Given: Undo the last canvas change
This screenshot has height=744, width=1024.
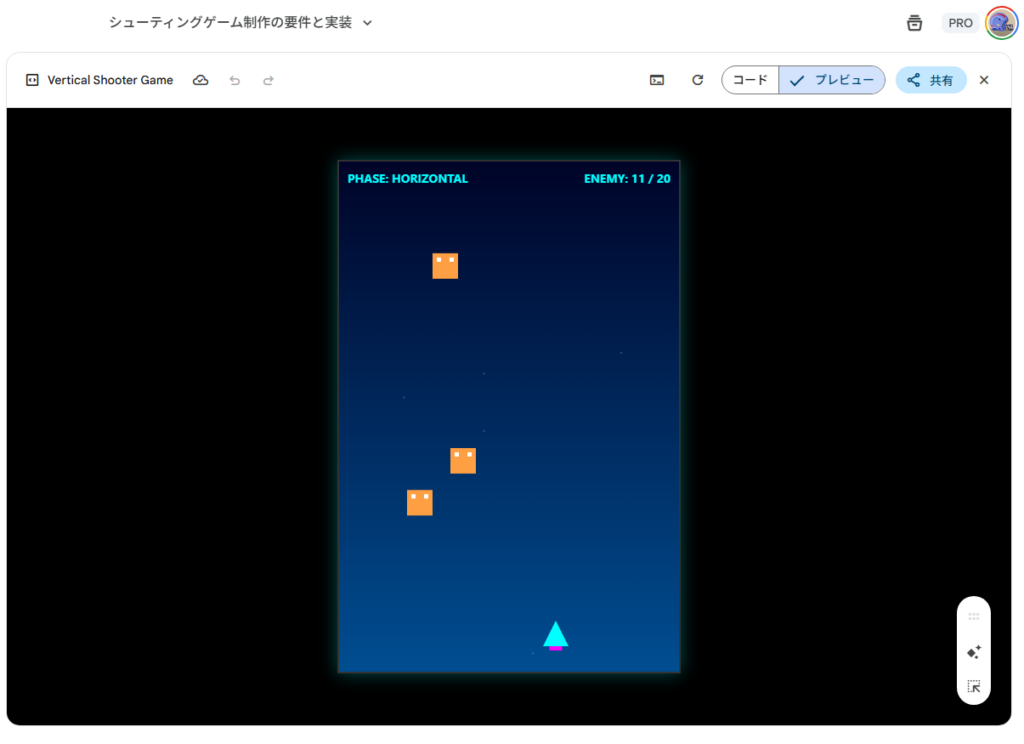Looking at the screenshot, I should [235, 80].
